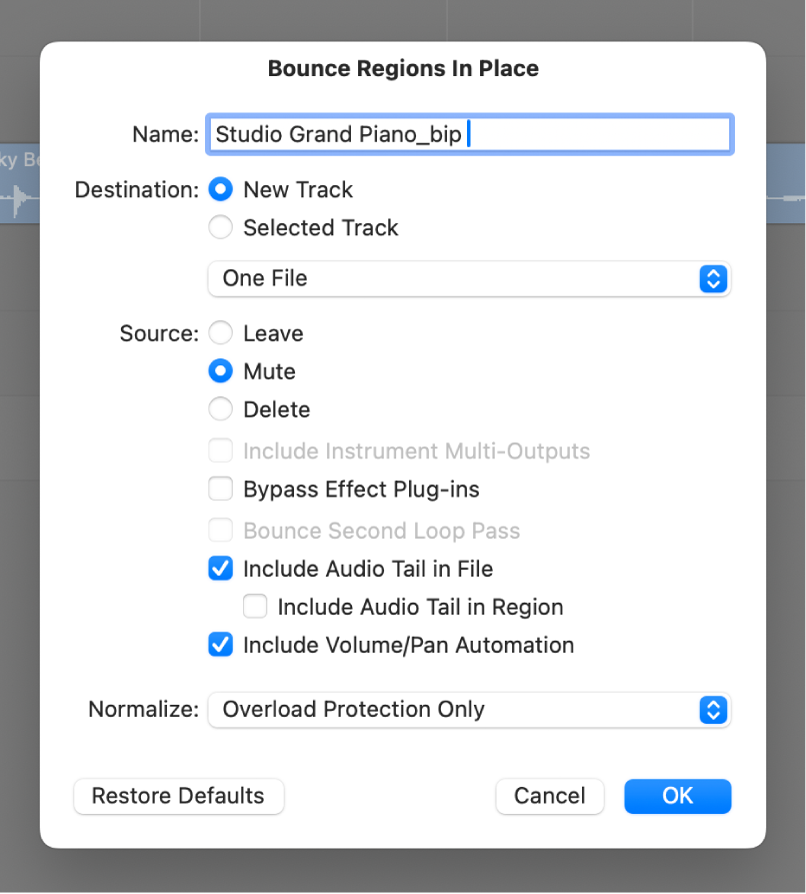The height and width of the screenshot is (894, 806).
Task: Select the New Track destination
Action: (220, 189)
